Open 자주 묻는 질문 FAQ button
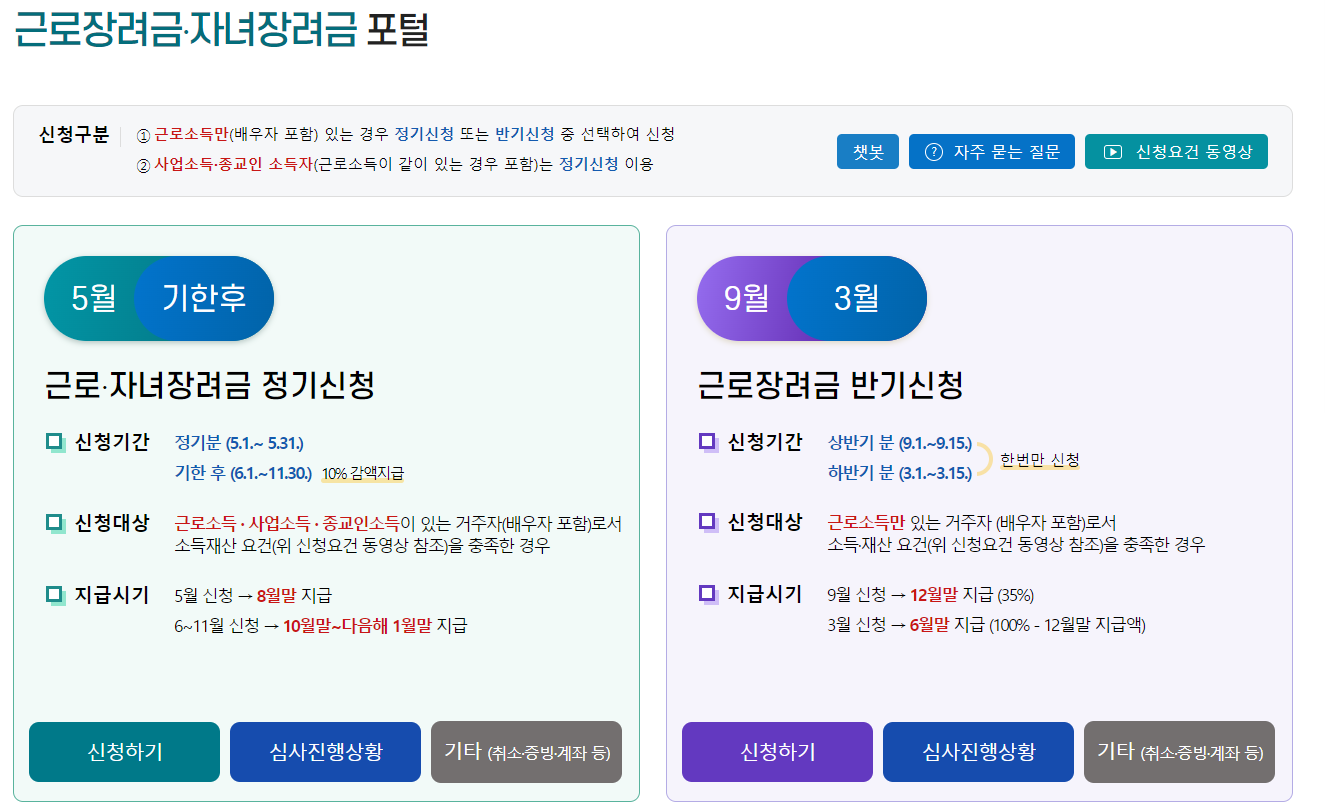 (x=992, y=152)
